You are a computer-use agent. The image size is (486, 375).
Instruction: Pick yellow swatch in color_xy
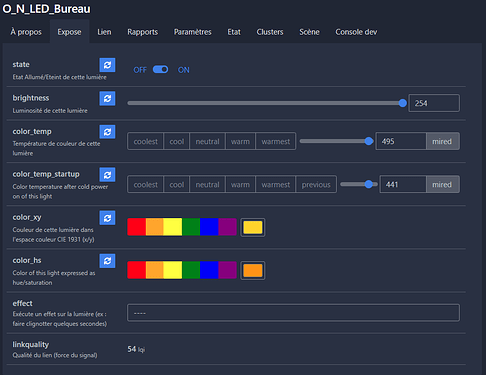pyautogui.click(x=173, y=227)
